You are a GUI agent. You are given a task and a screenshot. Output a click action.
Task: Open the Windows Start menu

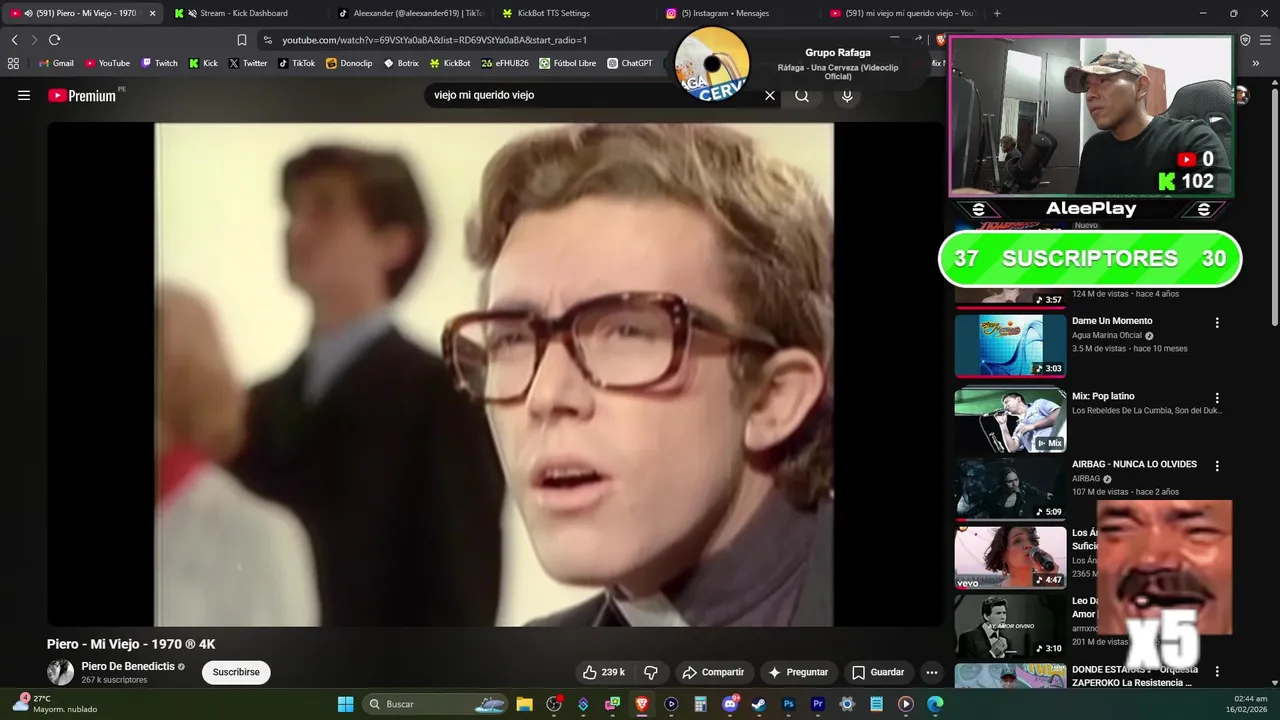coord(345,704)
